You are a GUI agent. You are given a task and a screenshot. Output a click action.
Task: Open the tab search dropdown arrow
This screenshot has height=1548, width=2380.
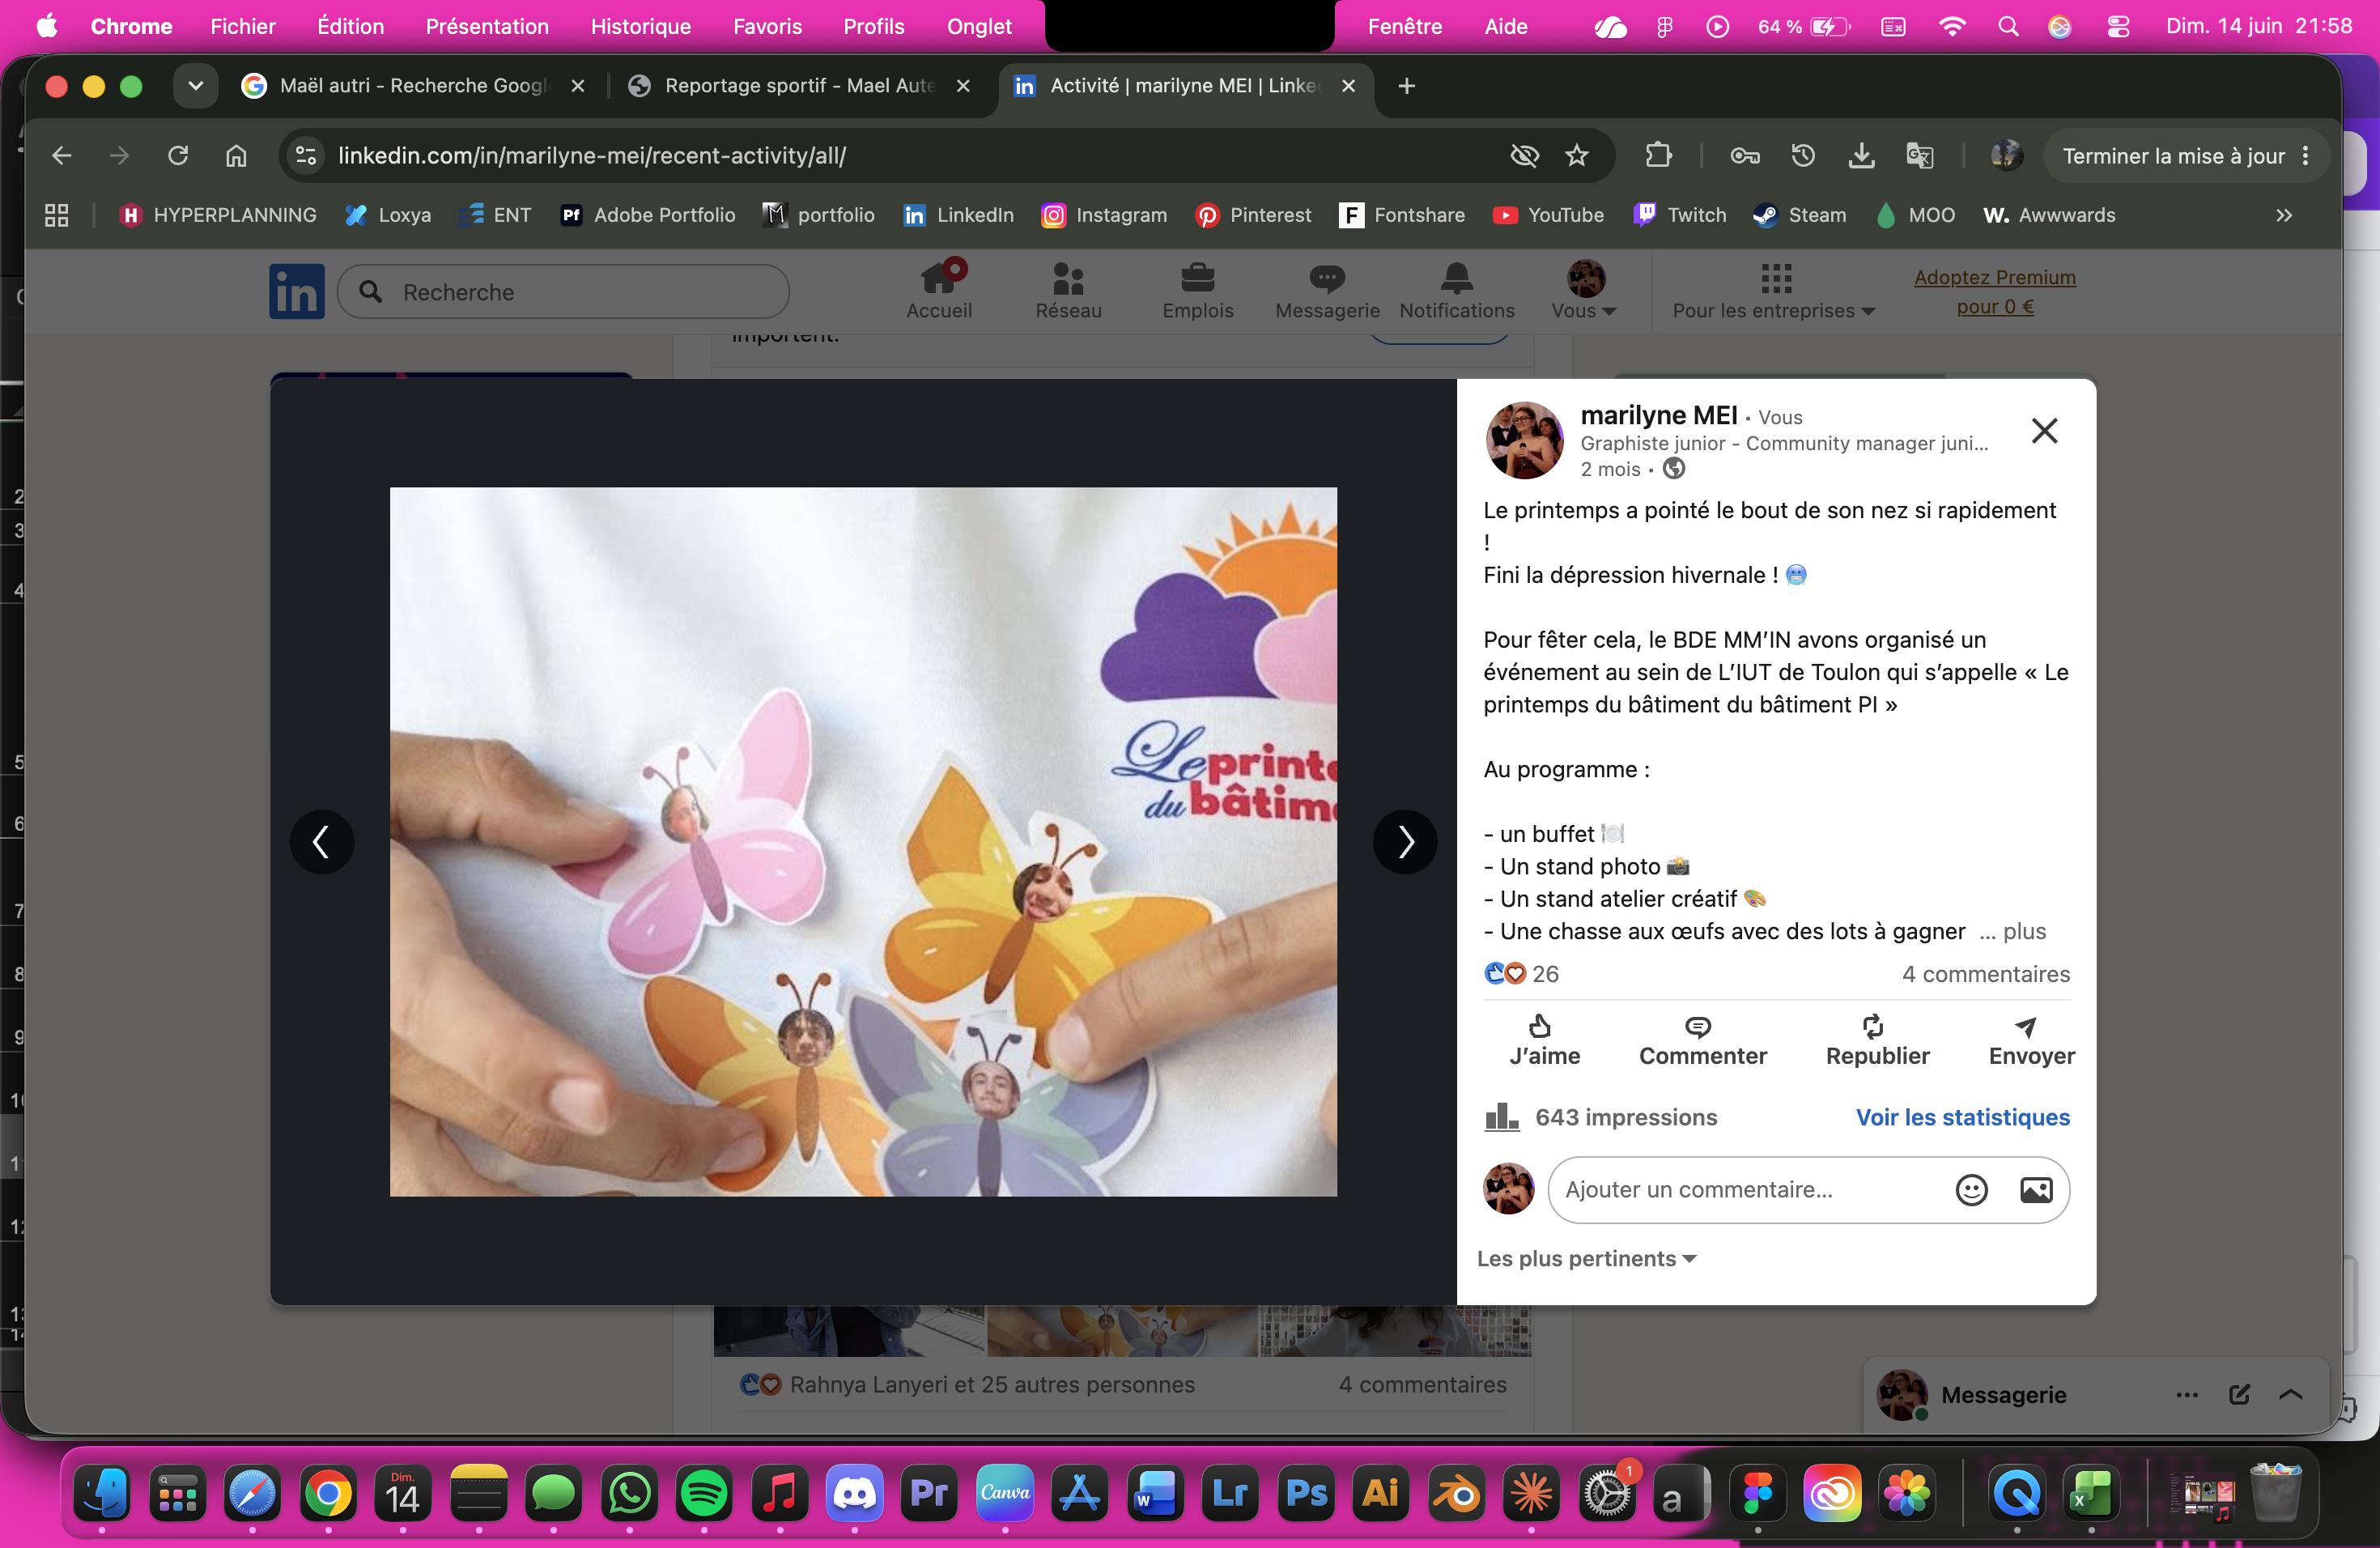pyautogui.click(x=195, y=86)
